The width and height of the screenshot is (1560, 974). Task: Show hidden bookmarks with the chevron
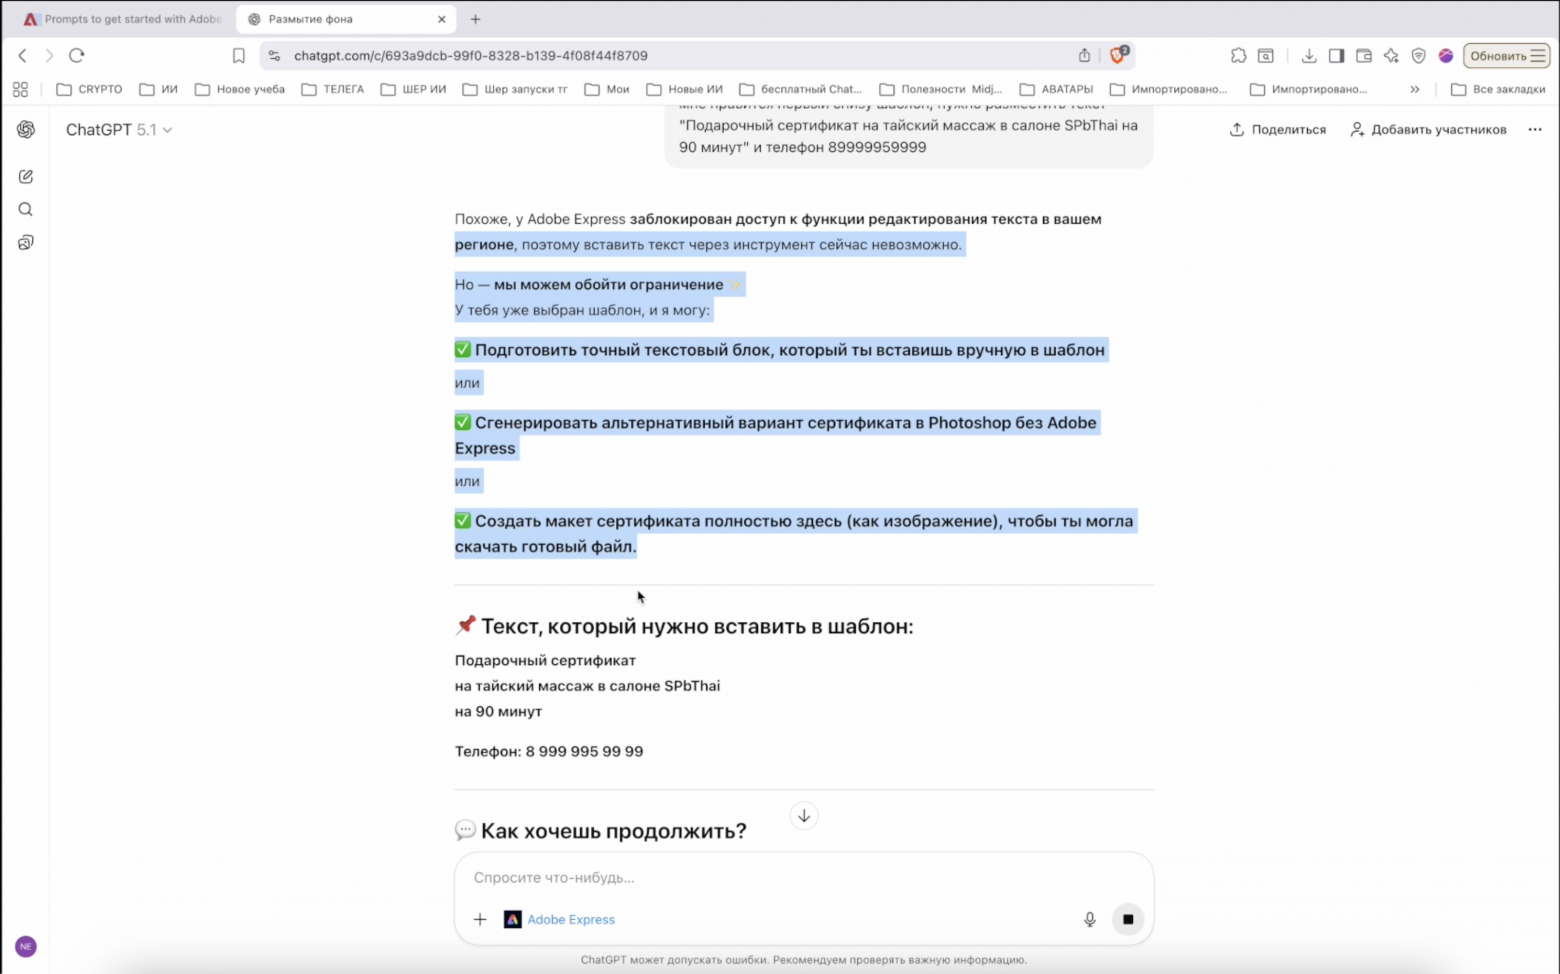coord(1414,89)
